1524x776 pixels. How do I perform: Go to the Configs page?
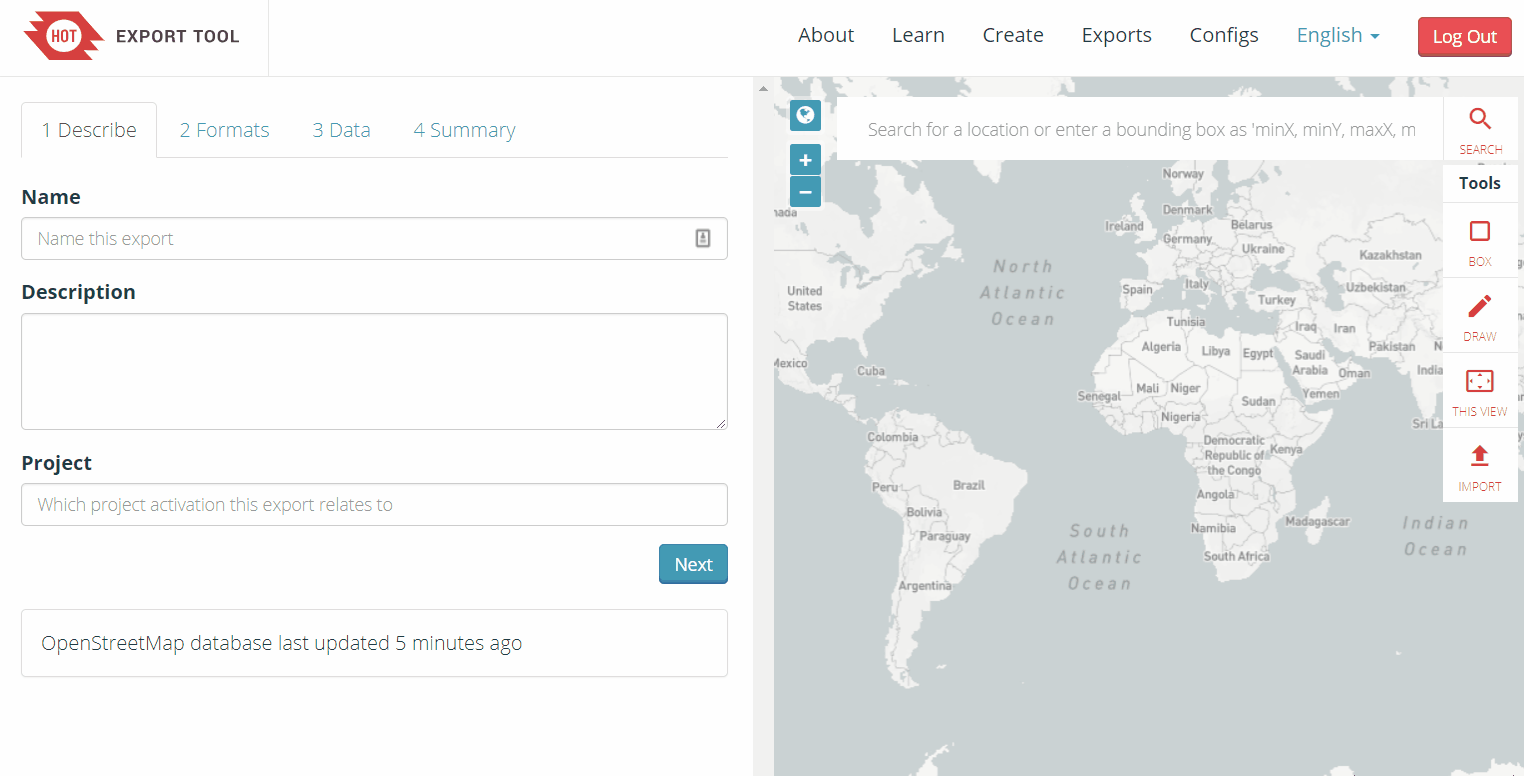coord(1224,36)
